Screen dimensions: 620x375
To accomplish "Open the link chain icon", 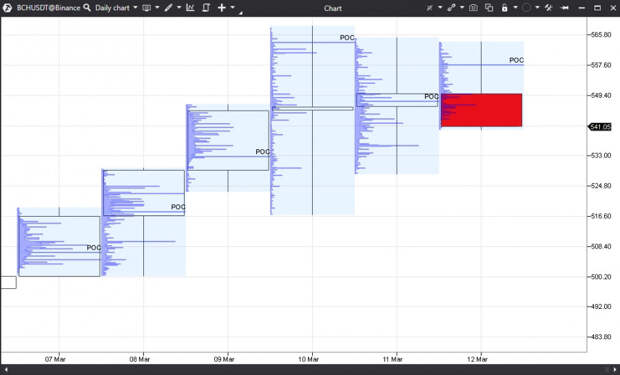I will pos(451,8).
